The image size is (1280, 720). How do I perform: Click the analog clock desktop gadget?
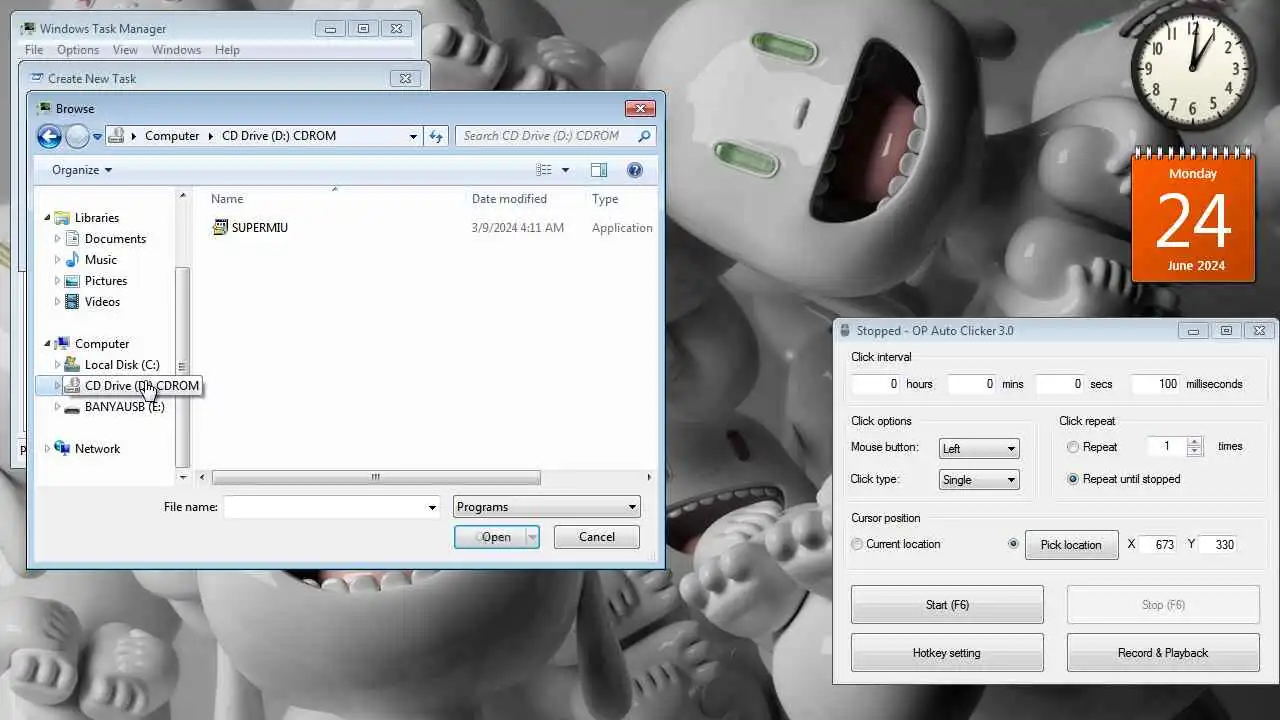tap(1193, 69)
